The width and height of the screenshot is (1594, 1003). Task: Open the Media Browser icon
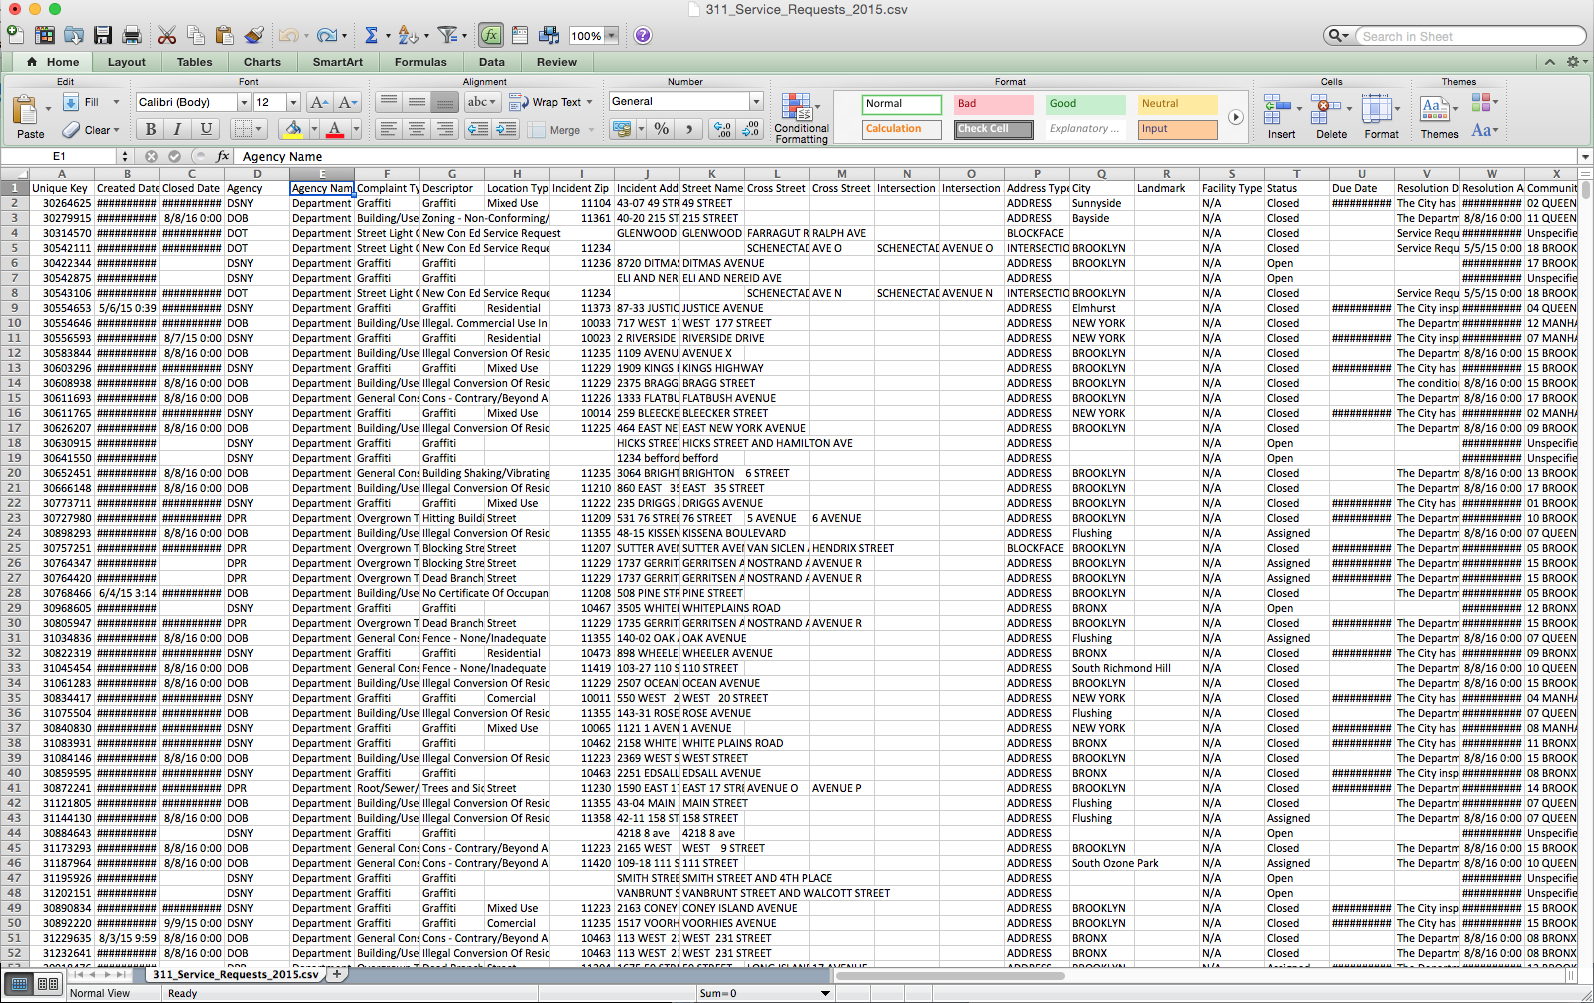[x=549, y=35]
